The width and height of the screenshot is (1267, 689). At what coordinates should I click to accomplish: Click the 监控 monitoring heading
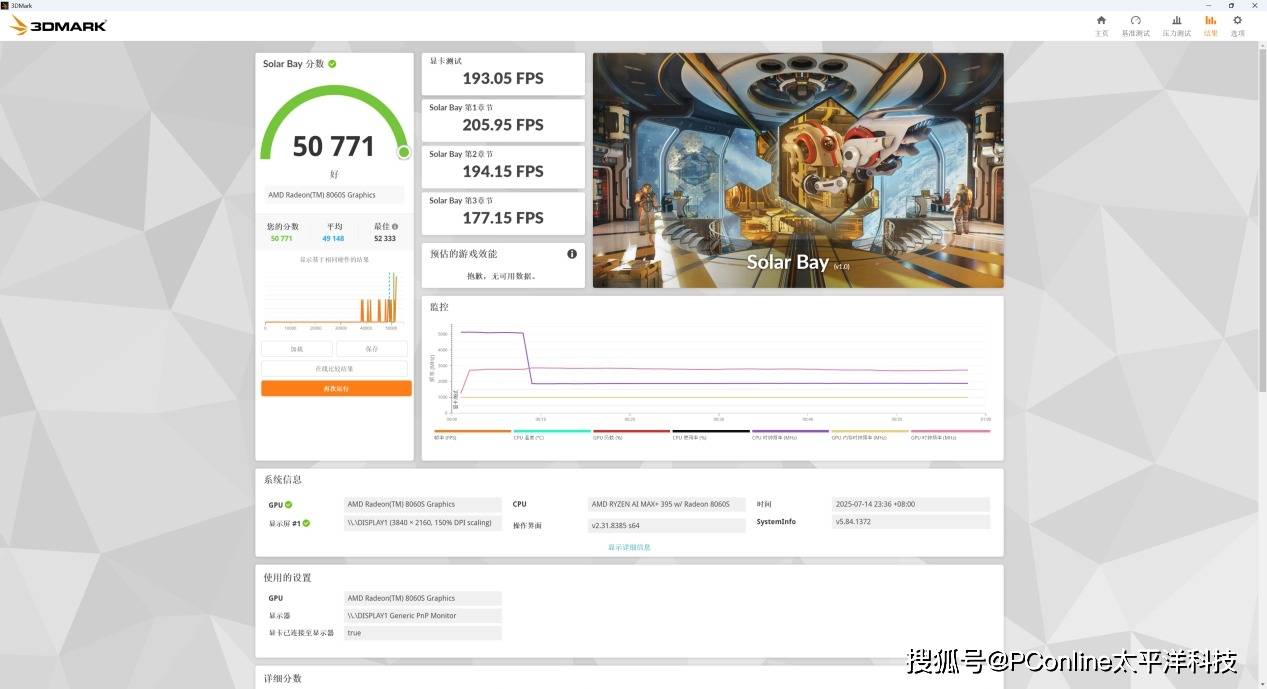point(439,307)
